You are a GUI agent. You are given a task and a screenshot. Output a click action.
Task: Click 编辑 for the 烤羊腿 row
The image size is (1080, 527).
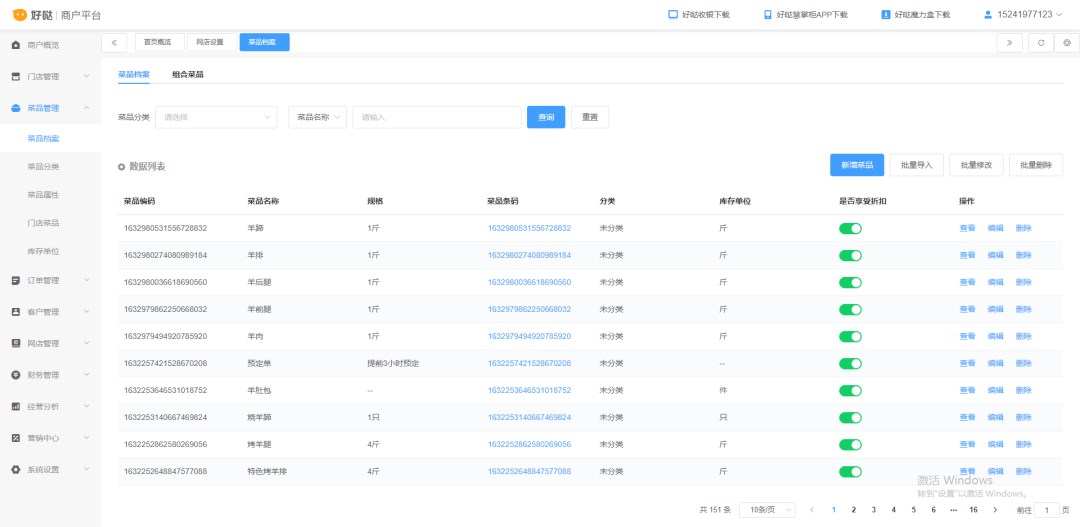[995, 444]
